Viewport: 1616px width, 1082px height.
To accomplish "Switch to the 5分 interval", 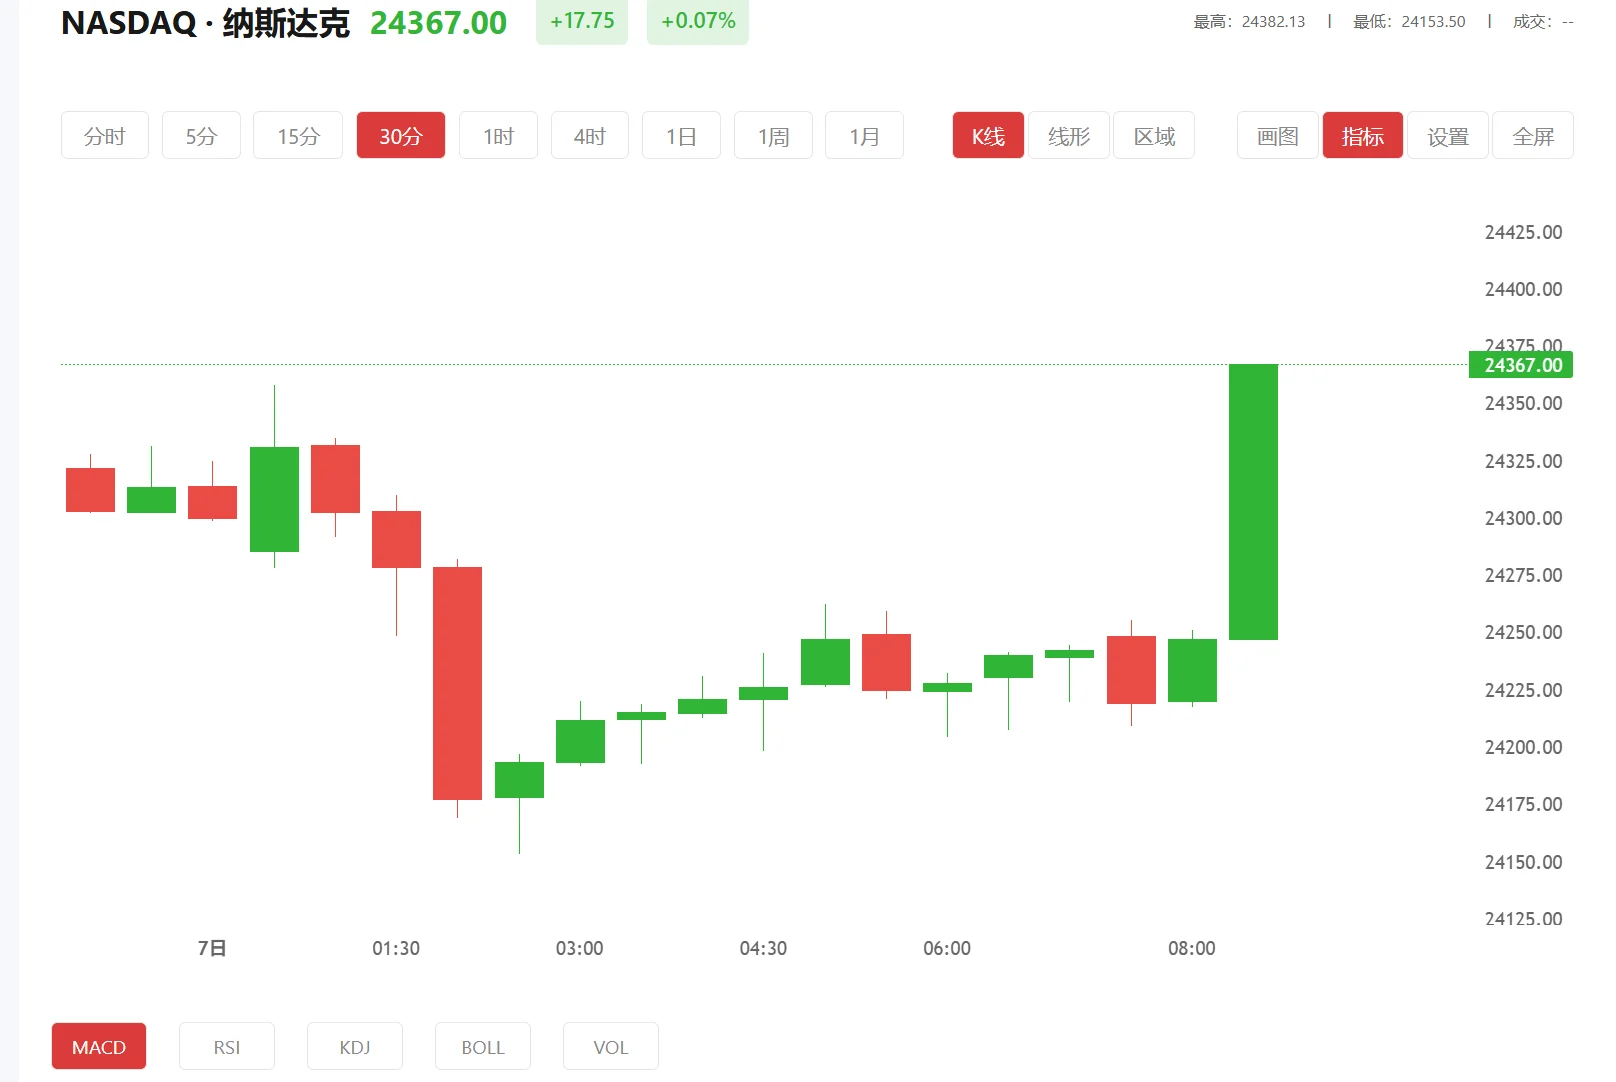I will click(x=200, y=135).
